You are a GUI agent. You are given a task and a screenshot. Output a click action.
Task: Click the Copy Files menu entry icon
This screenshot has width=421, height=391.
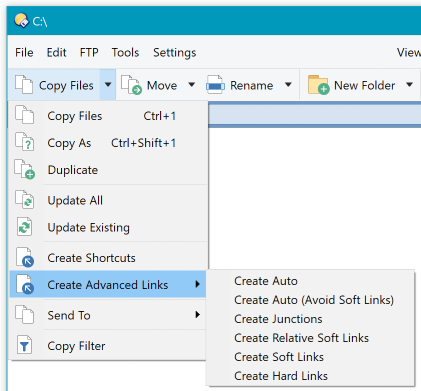click(x=25, y=115)
